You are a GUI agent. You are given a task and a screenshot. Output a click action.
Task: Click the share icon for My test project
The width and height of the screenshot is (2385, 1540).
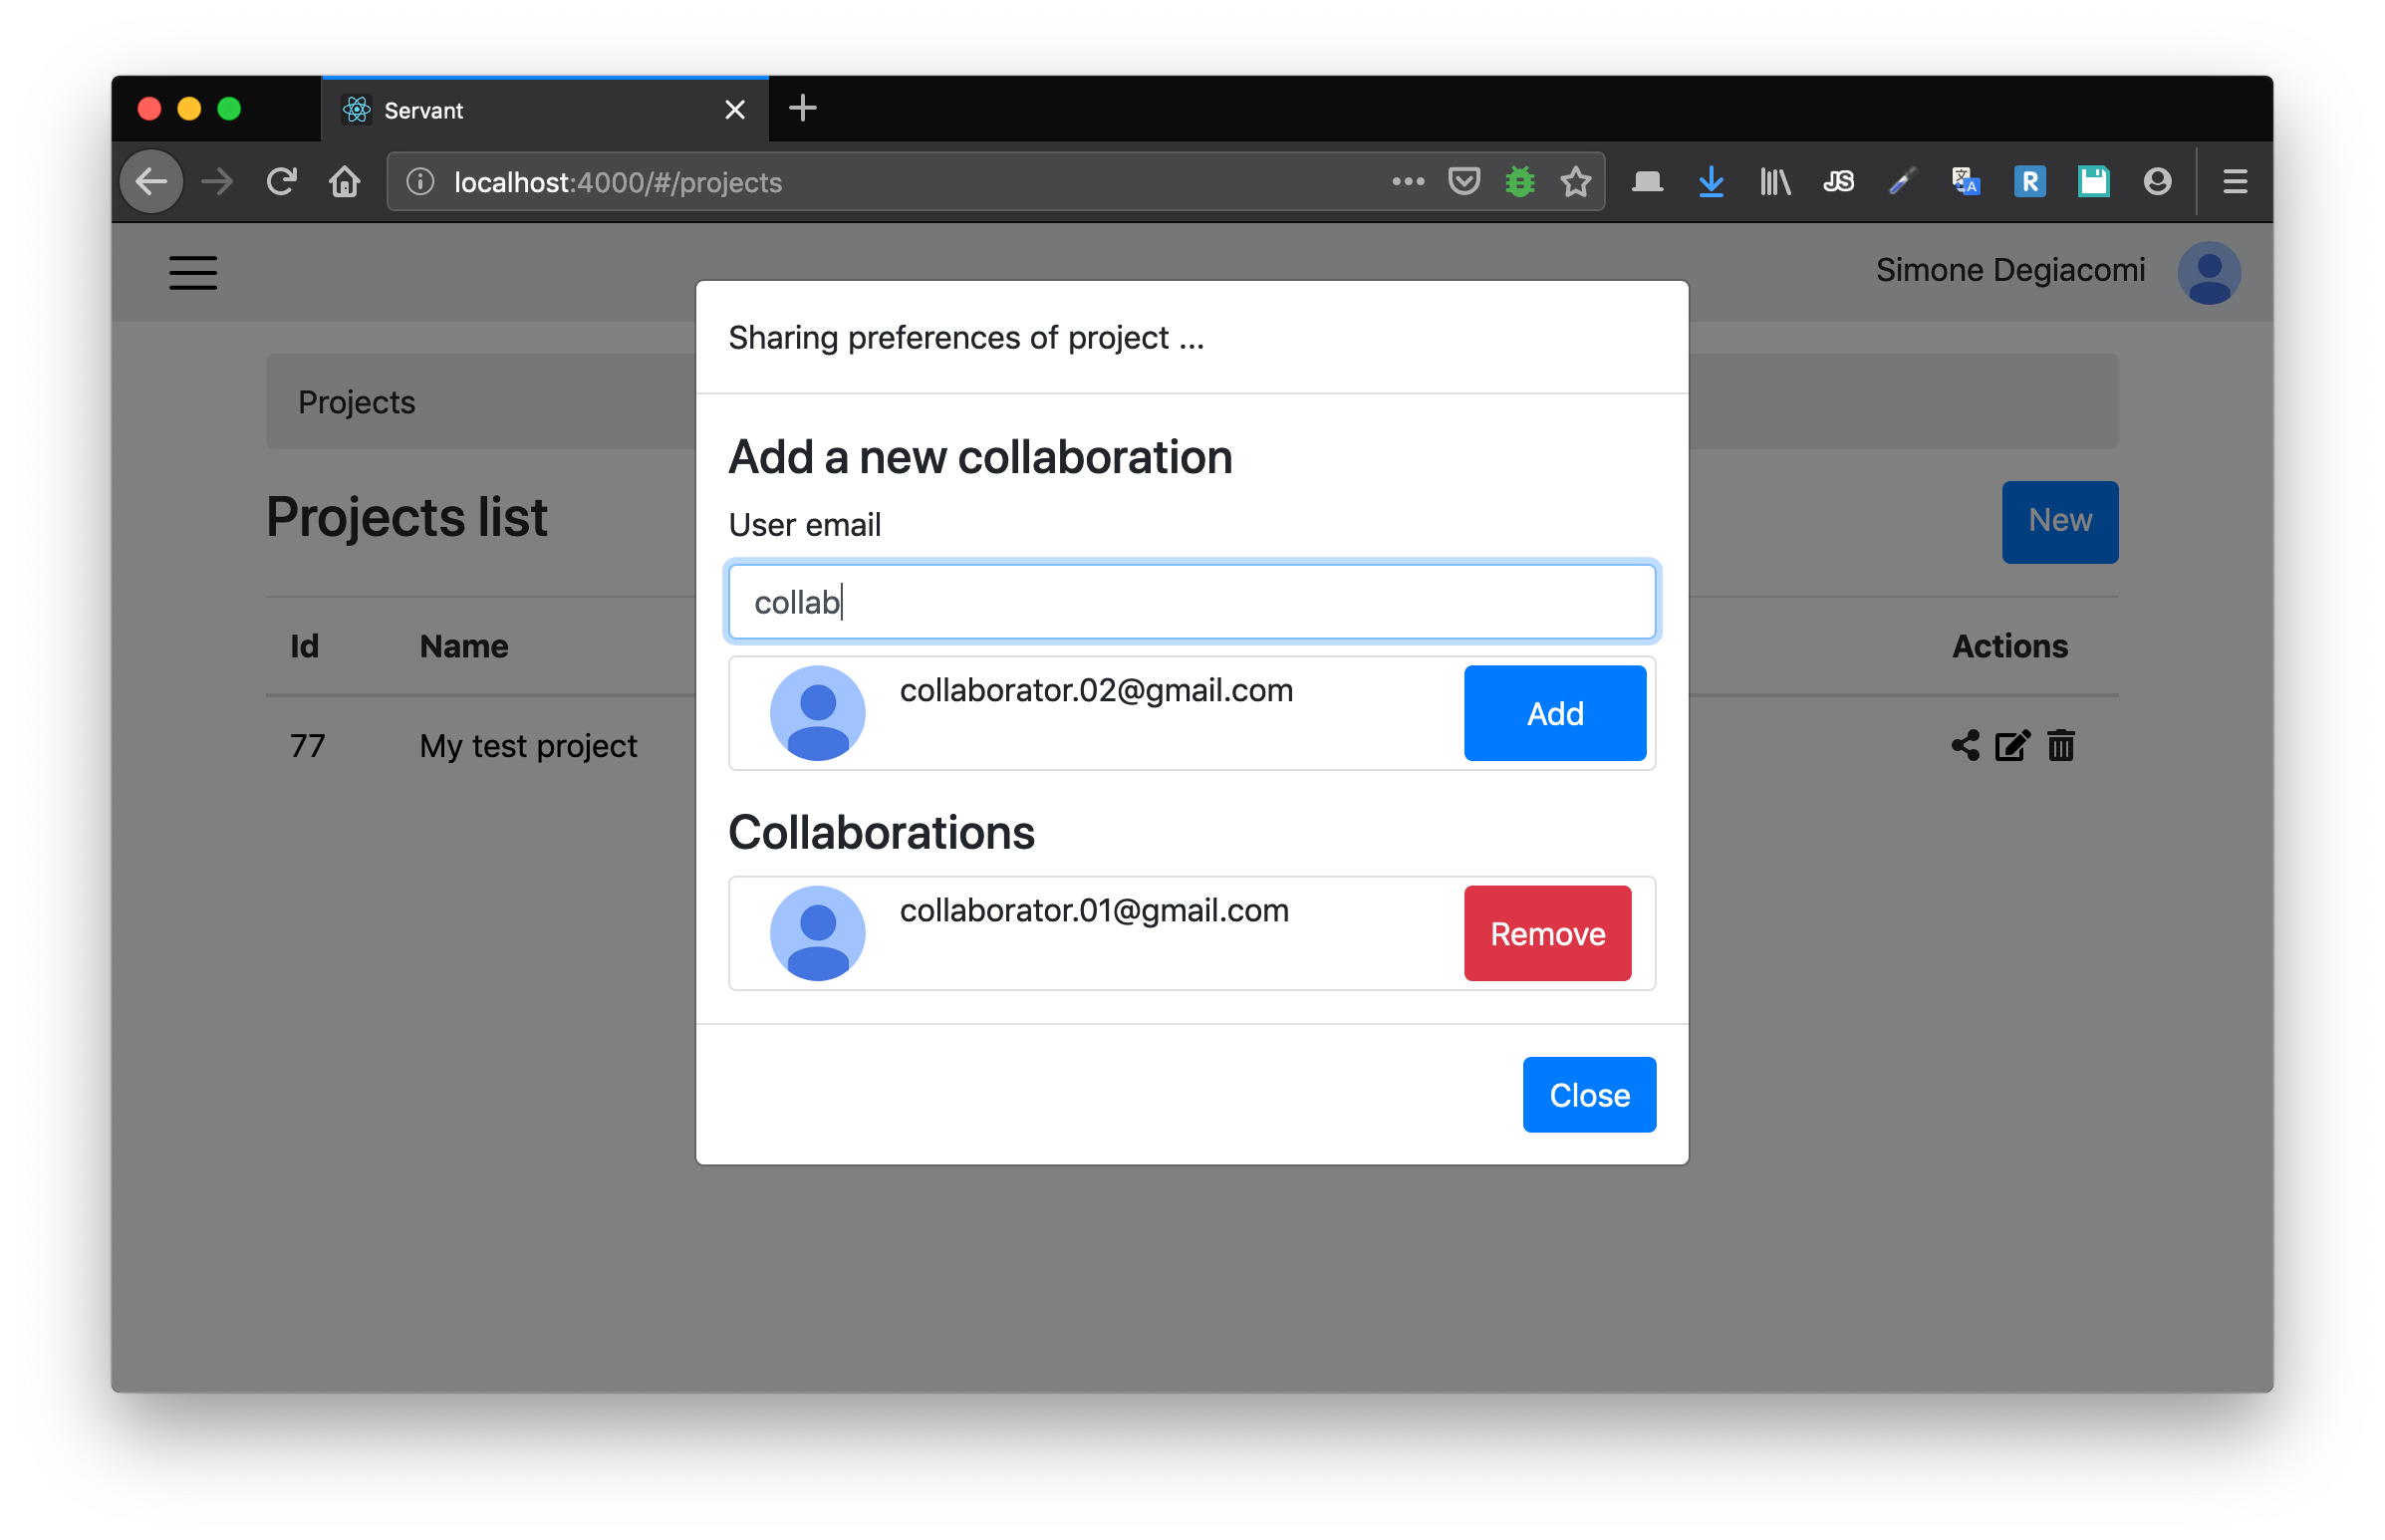click(x=1964, y=745)
